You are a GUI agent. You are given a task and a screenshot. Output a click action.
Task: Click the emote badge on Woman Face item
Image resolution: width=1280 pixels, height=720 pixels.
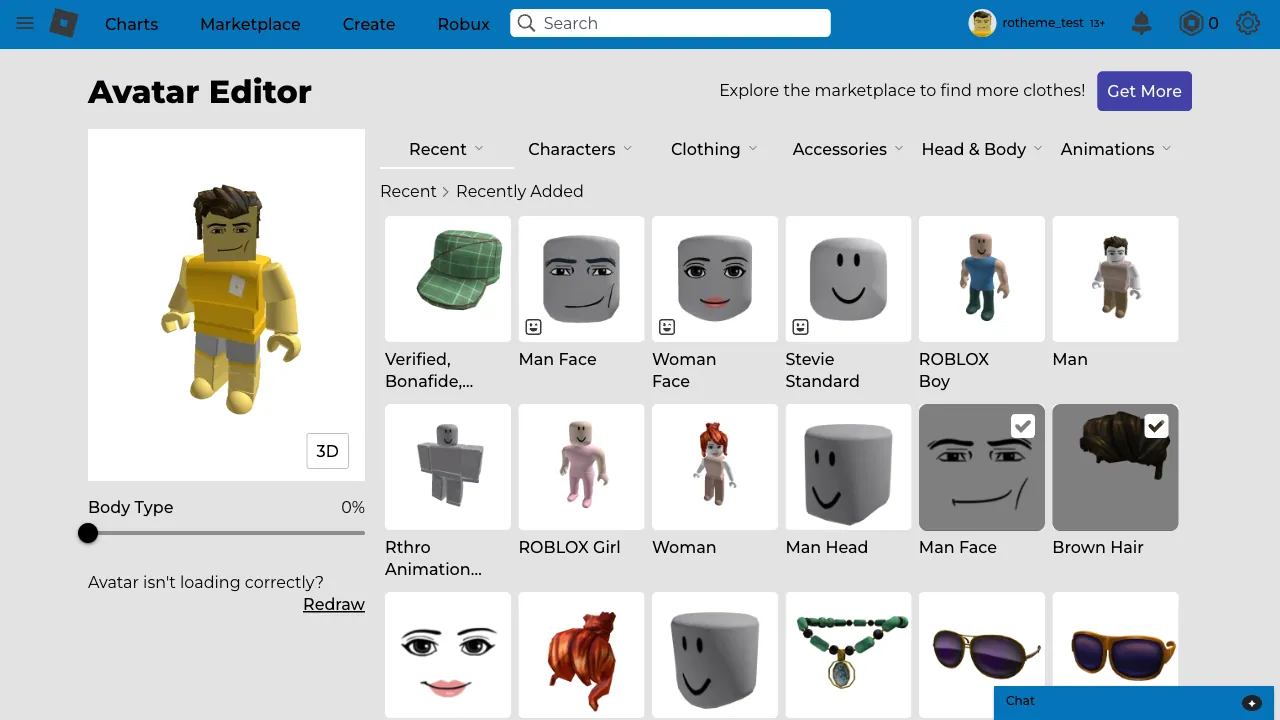click(666, 327)
